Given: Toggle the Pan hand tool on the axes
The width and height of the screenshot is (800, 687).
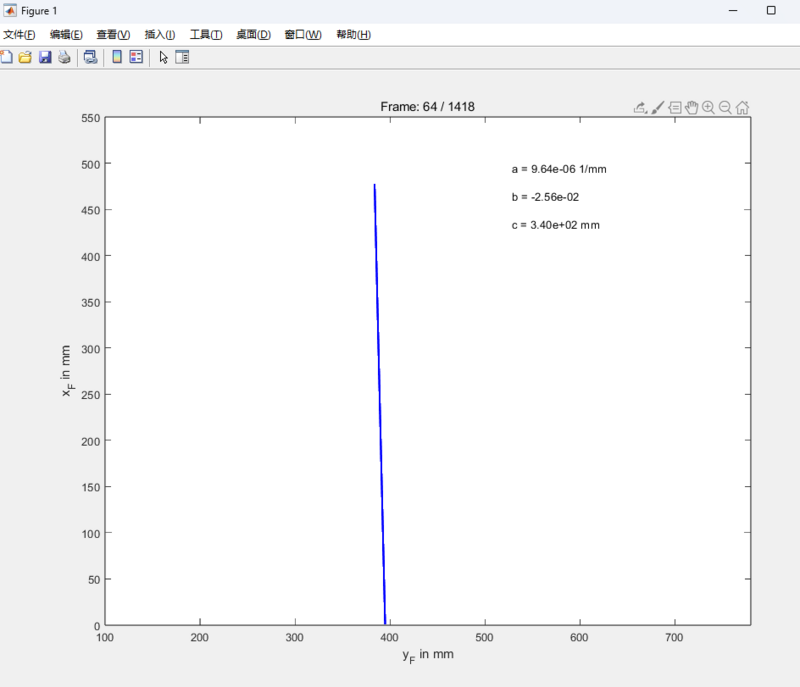Looking at the screenshot, I should pyautogui.click(x=691, y=108).
